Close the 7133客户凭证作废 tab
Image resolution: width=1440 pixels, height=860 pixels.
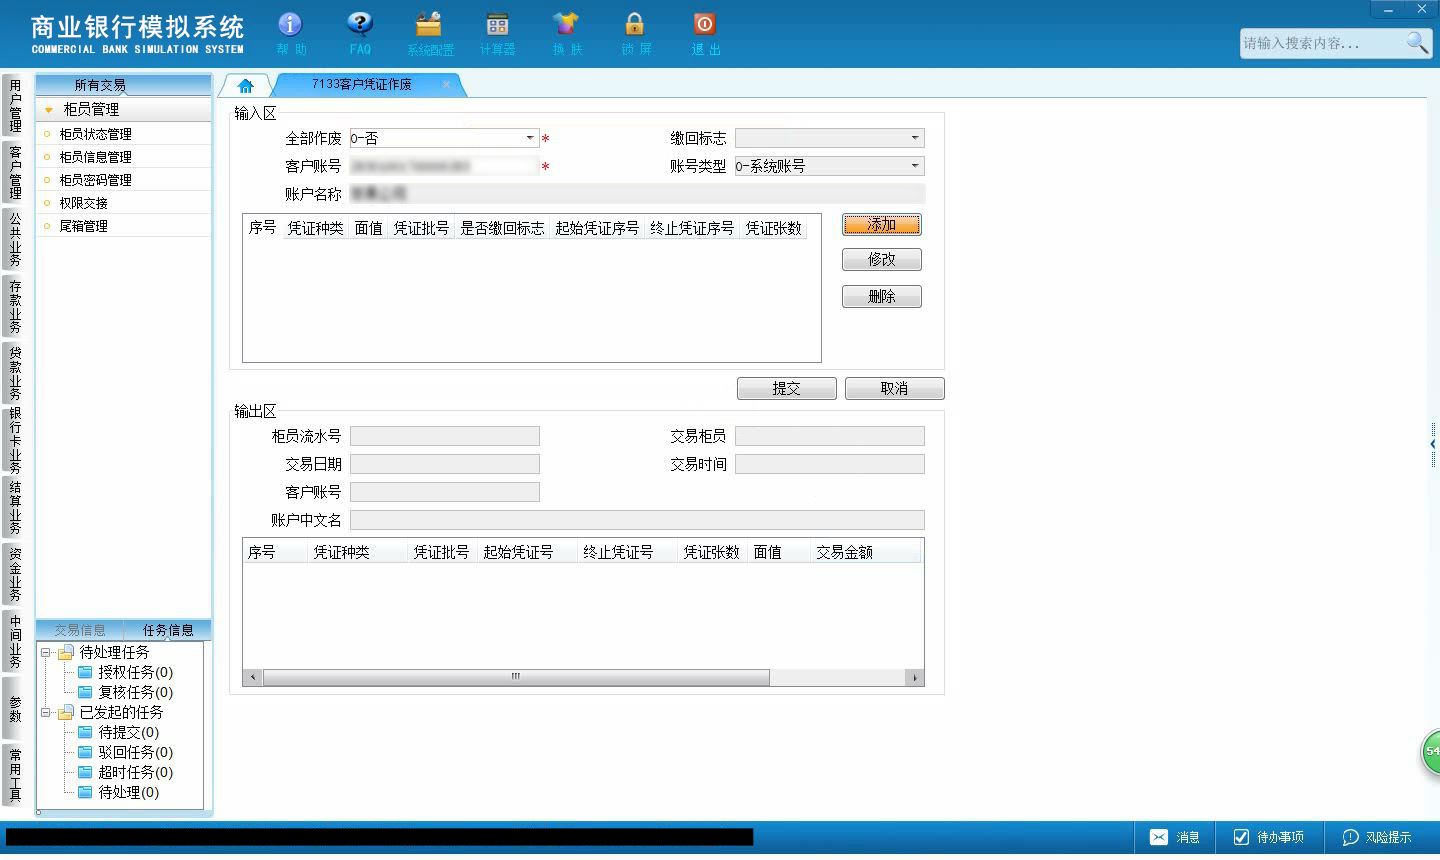446,84
